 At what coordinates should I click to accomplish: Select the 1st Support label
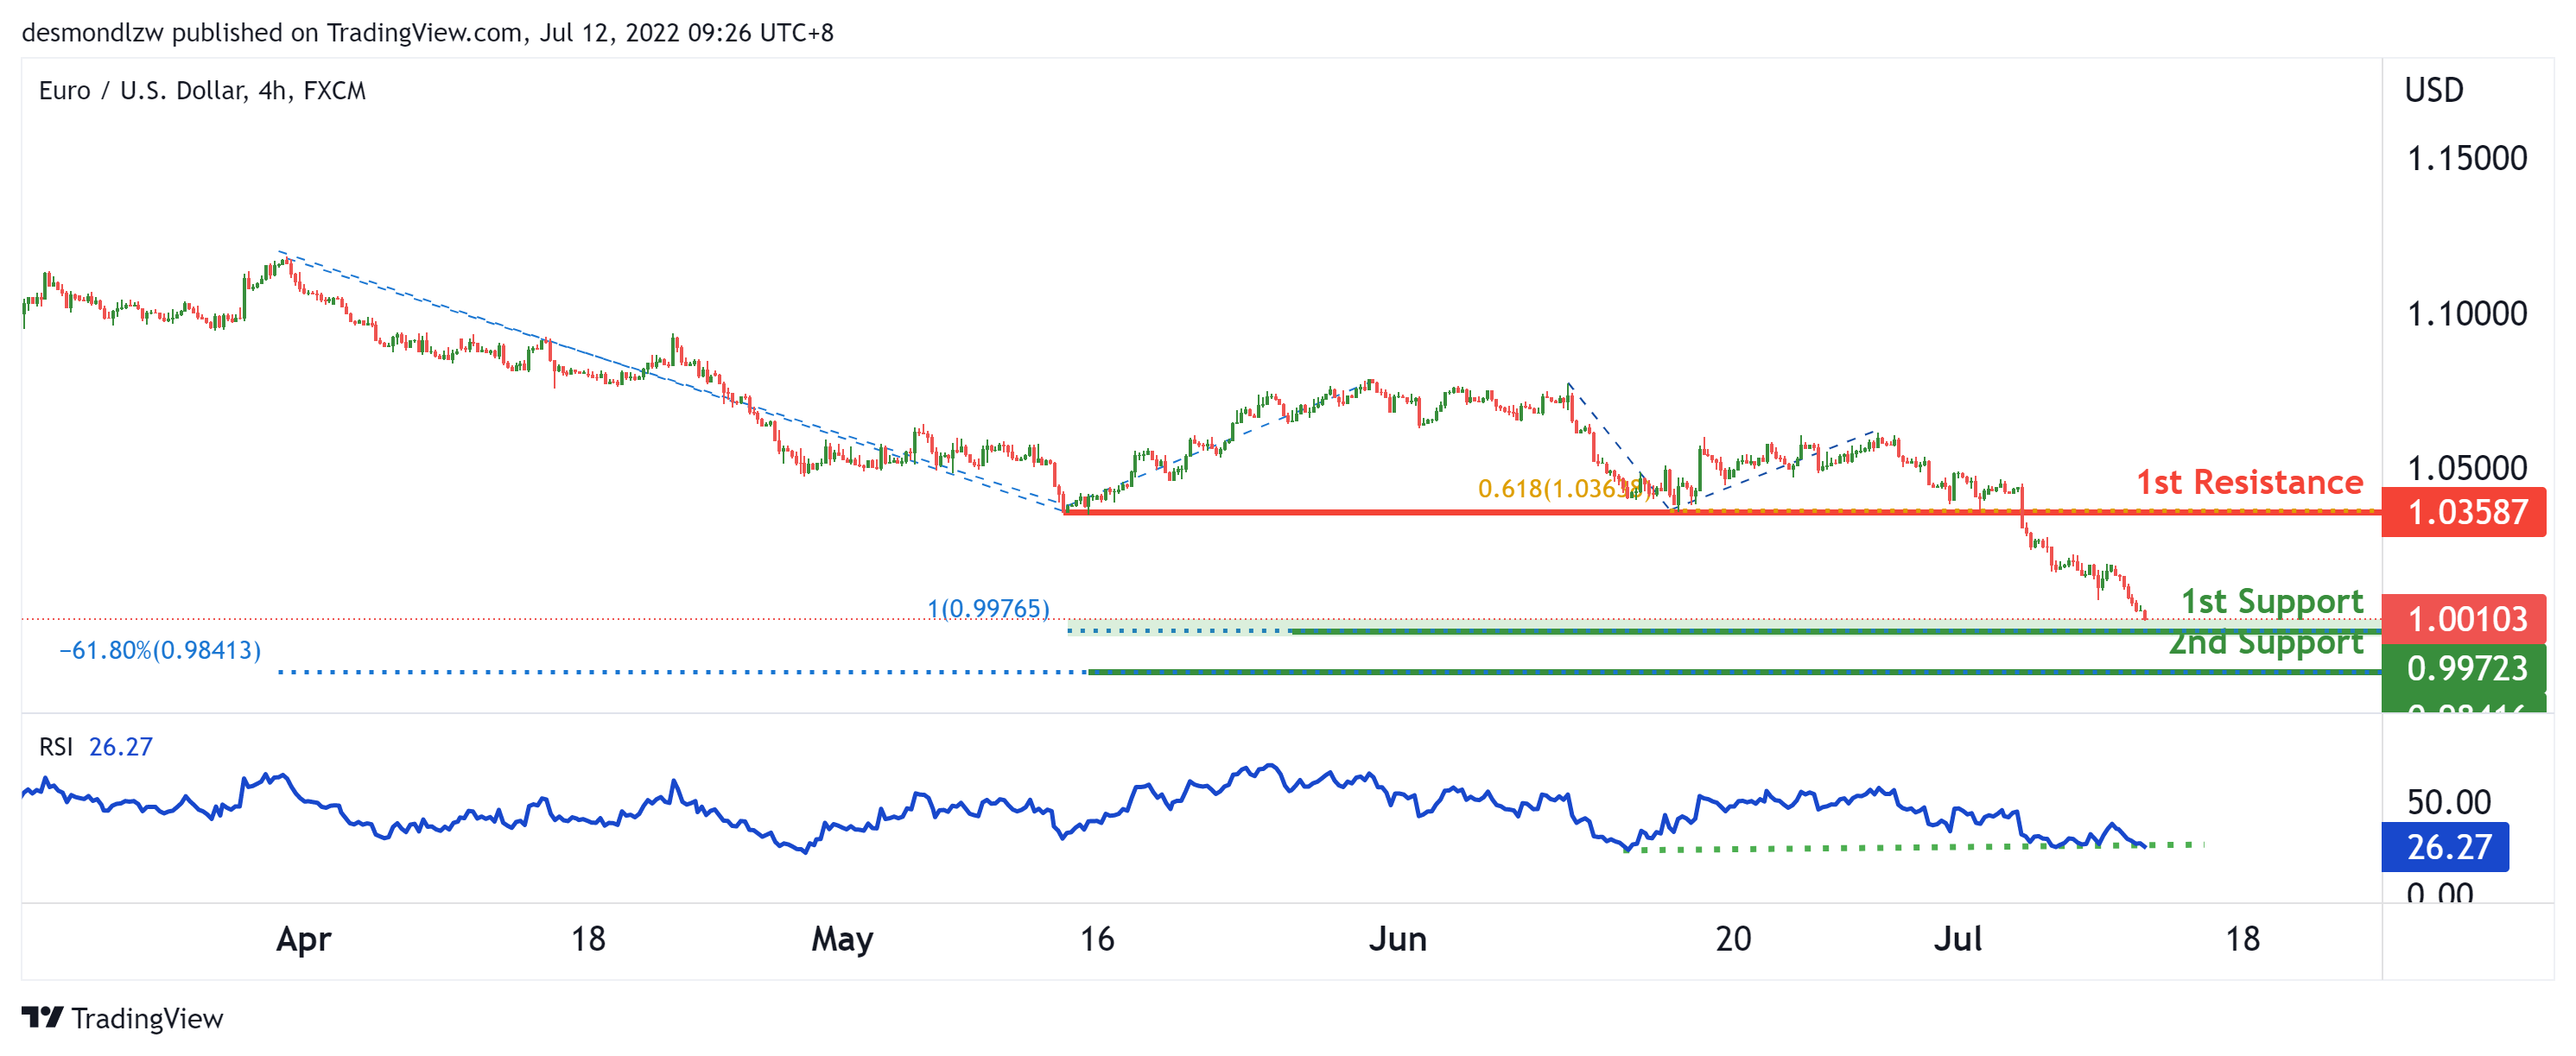(2271, 601)
